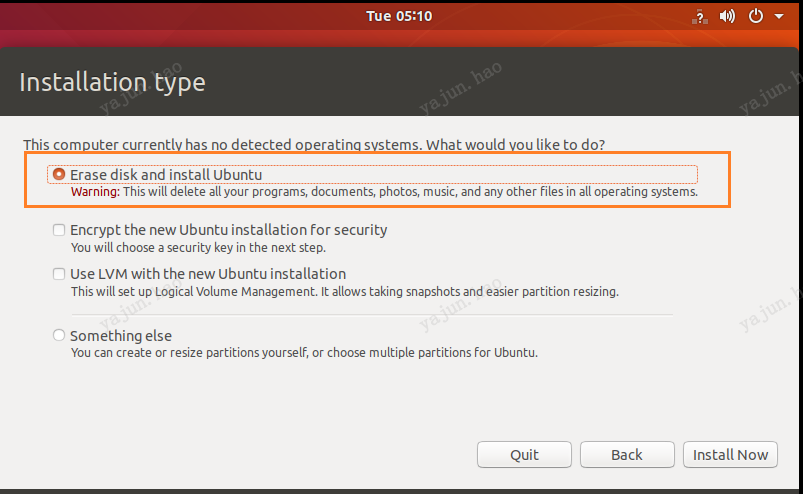Click the volume speaker icon
Screen dimensions: 803x494
pyautogui.click(x=727, y=16)
